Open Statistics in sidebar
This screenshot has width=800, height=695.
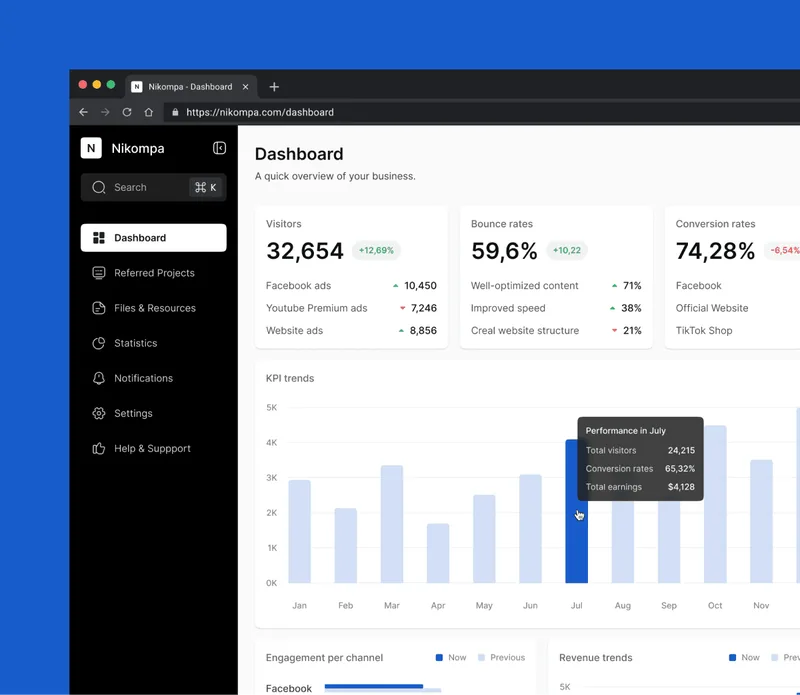154,343
